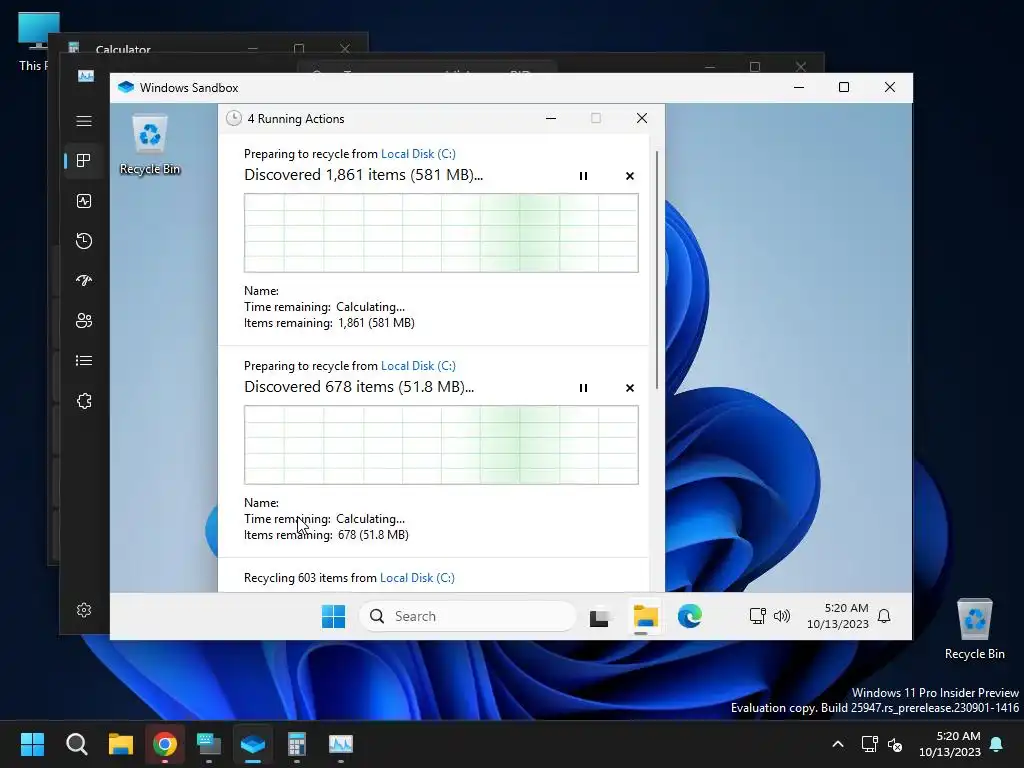Maximize the Windows Sandbox window
Viewport: 1024px width, 768px height.
coord(844,88)
